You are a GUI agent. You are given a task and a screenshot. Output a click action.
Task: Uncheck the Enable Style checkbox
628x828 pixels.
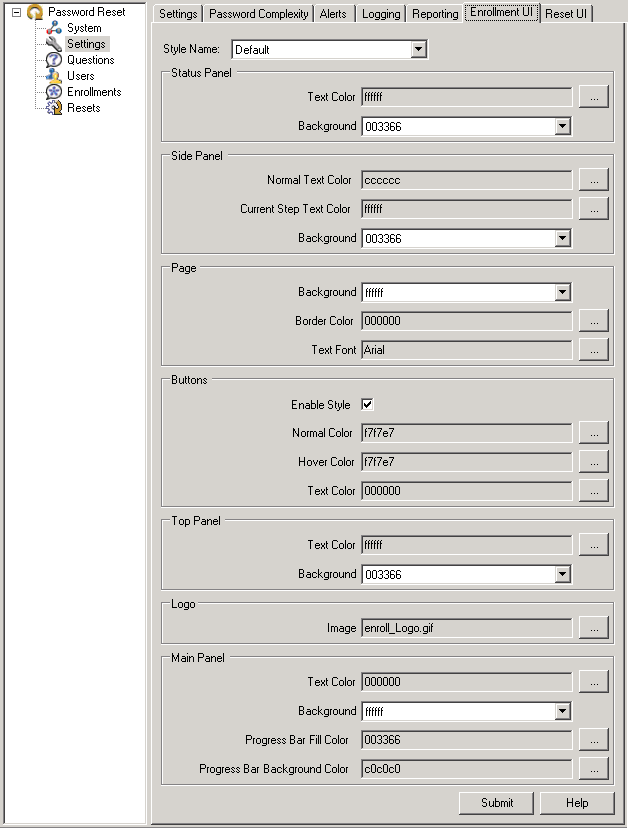click(x=367, y=404)
